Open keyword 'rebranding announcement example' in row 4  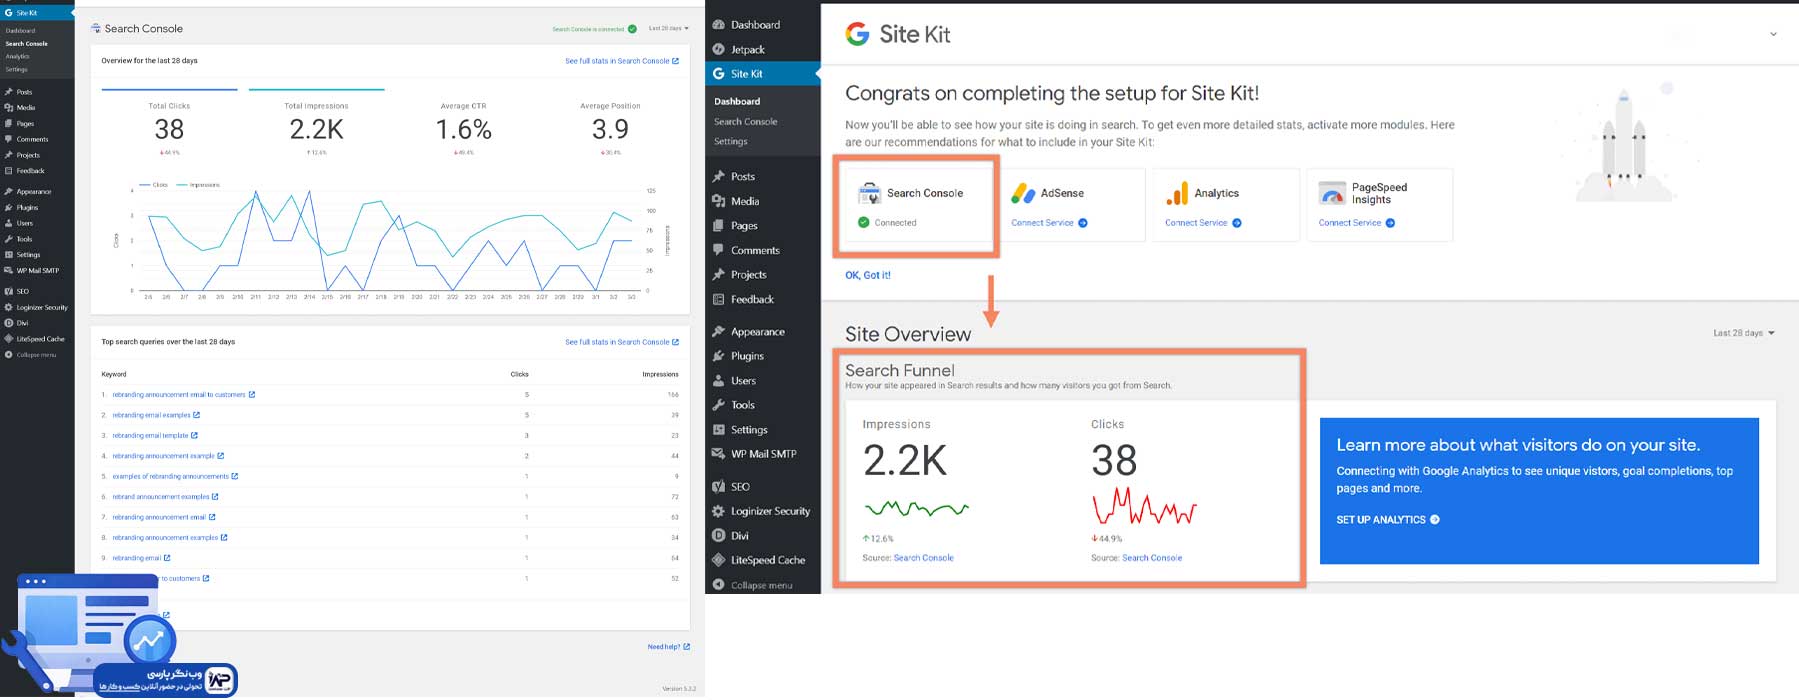[163, 456]
